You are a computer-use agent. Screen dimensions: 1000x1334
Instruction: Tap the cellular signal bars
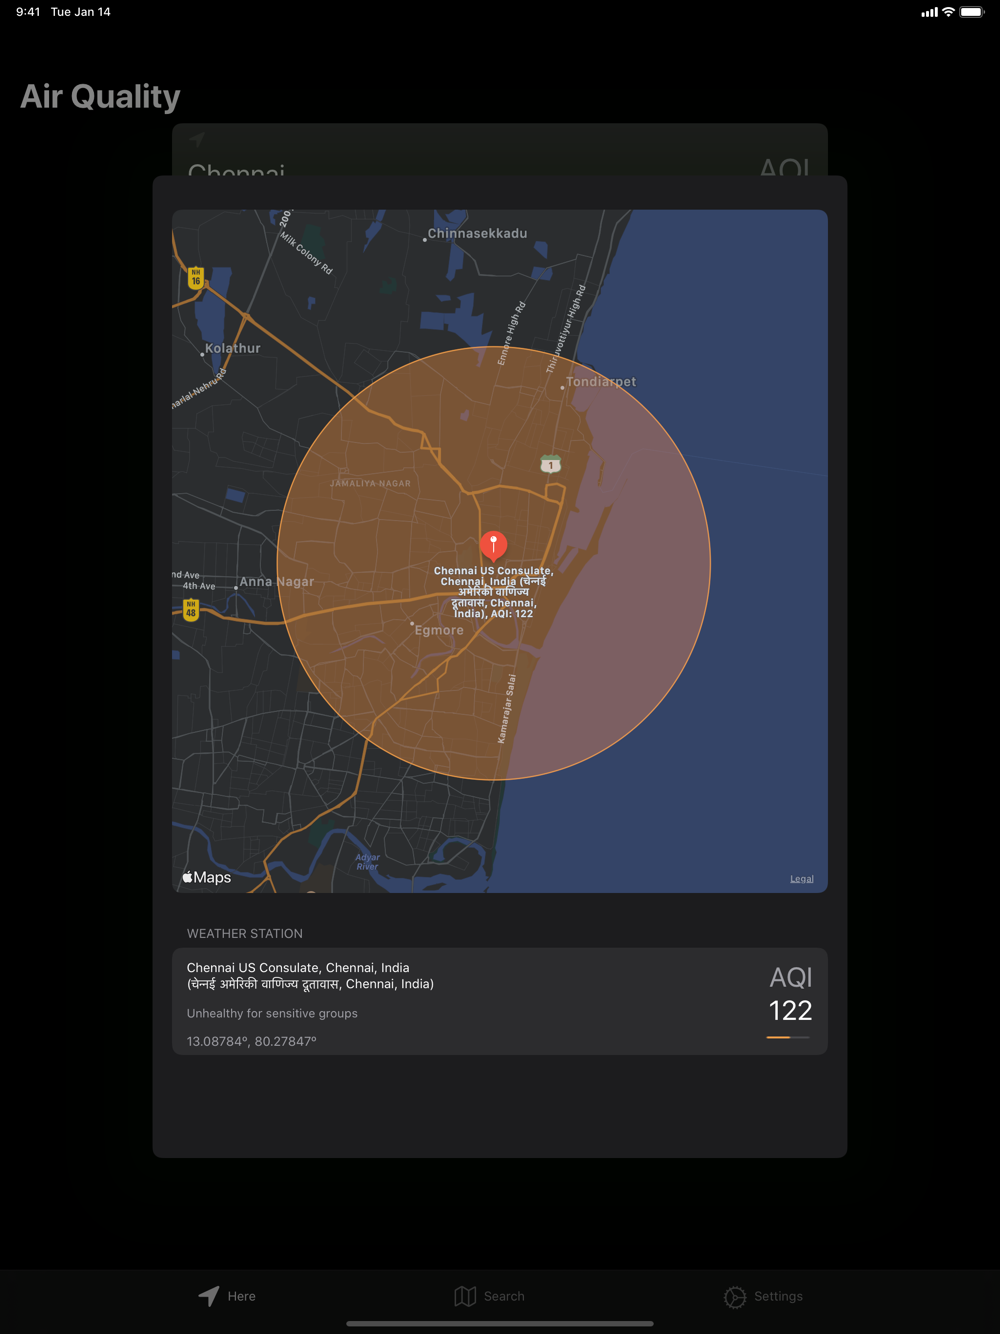click(x=930, y=12)
